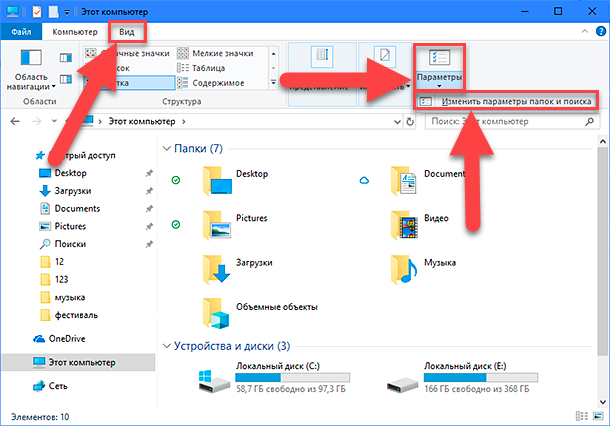Unpin Загрузки using its pin icon
The height and width of the screenshot is (426, 610).
coord(149,191)
